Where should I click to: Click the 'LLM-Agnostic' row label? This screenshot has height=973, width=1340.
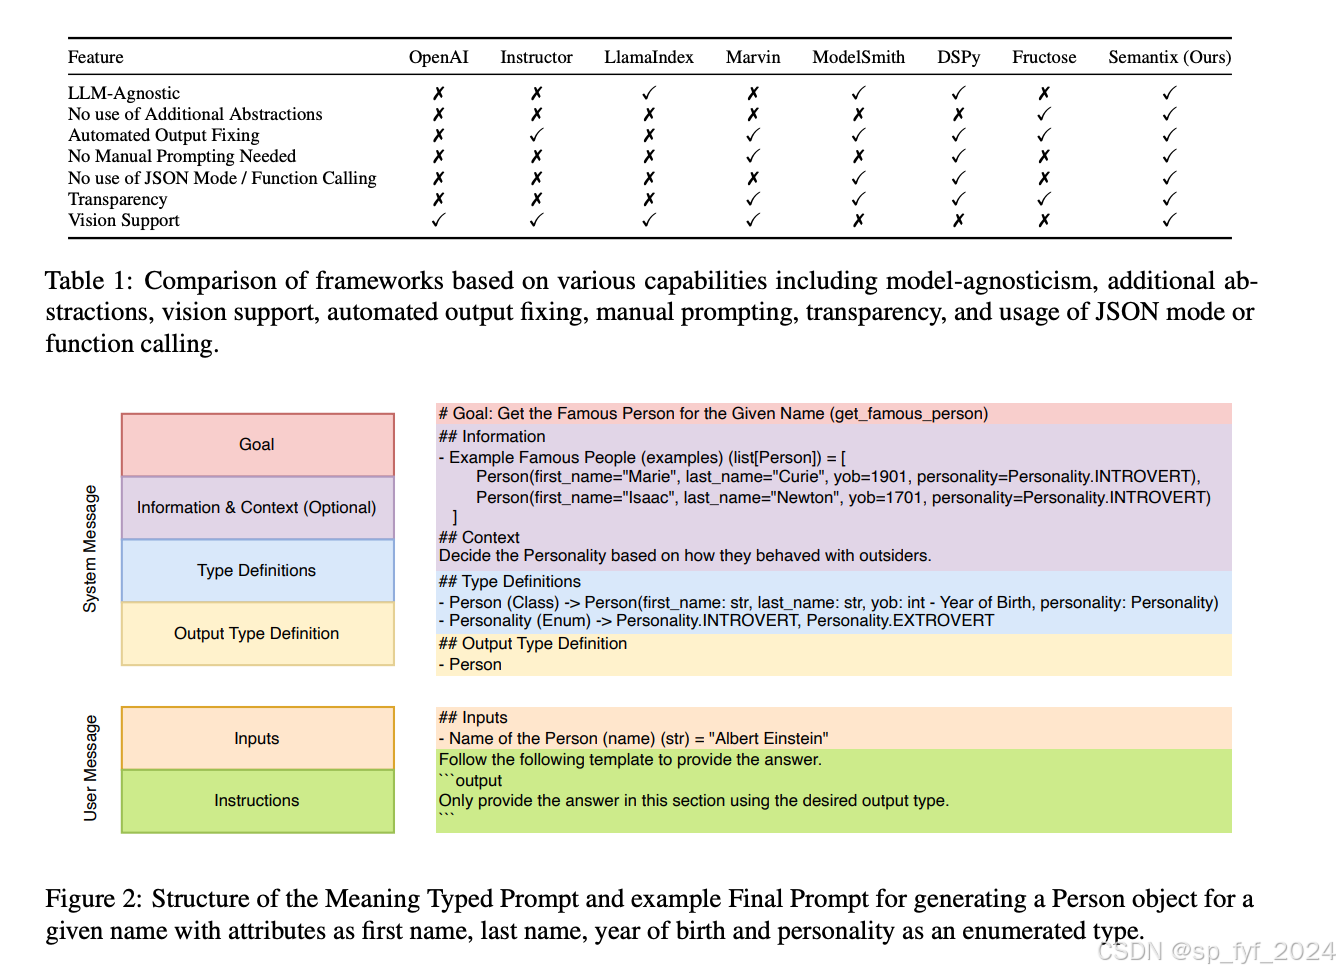pyautogui.click(x=124, y=93)
